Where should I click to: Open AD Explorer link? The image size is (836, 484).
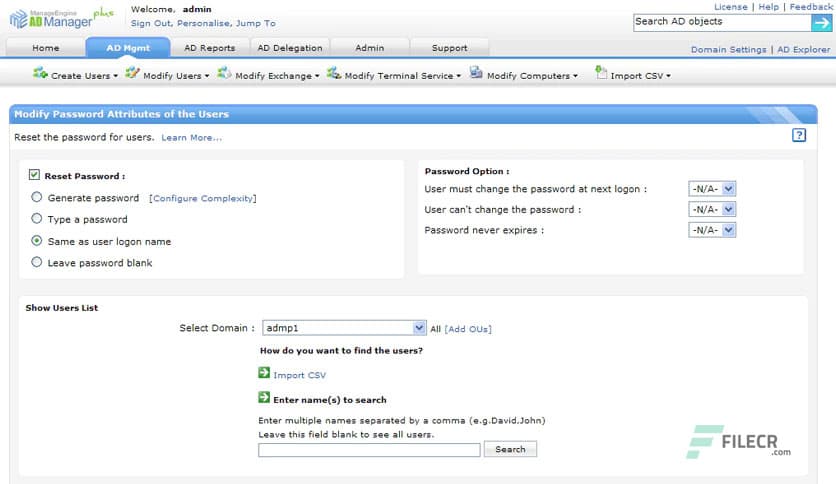click(803, 50)
